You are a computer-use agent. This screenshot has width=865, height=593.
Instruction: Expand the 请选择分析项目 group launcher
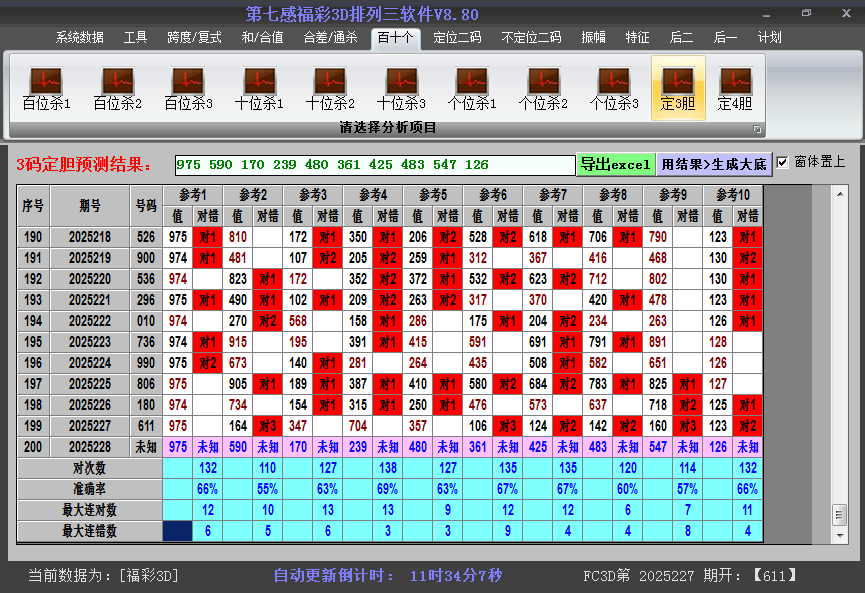757,129
